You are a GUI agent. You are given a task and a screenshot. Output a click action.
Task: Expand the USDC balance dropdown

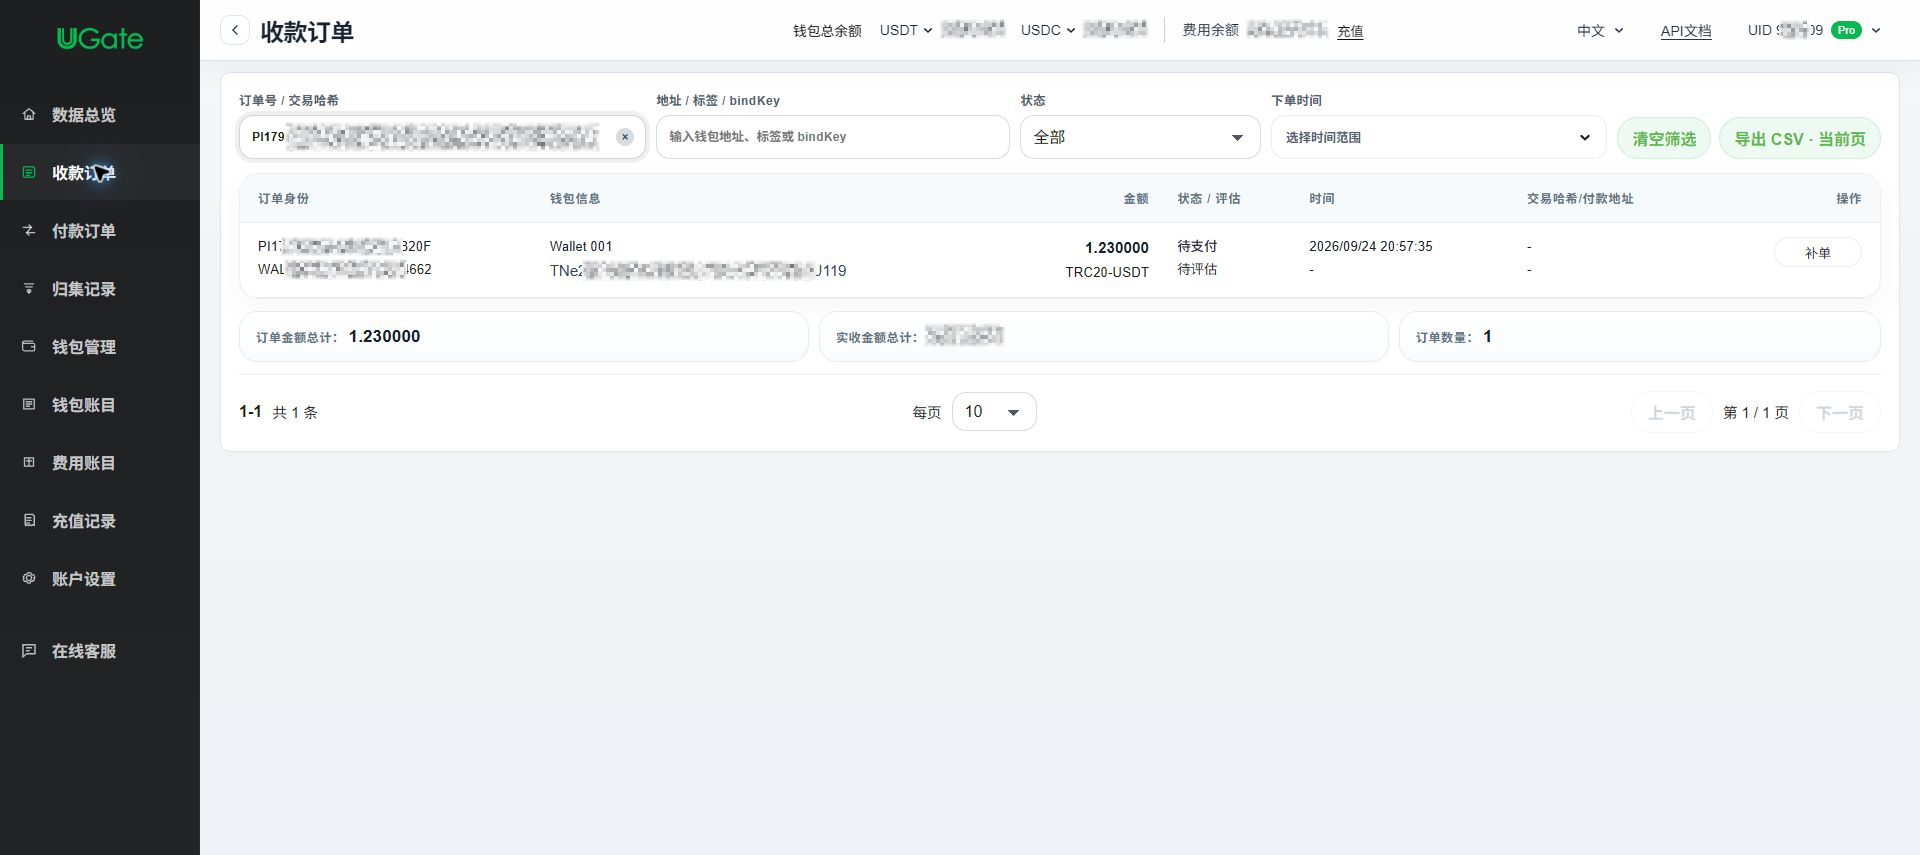1048,30
